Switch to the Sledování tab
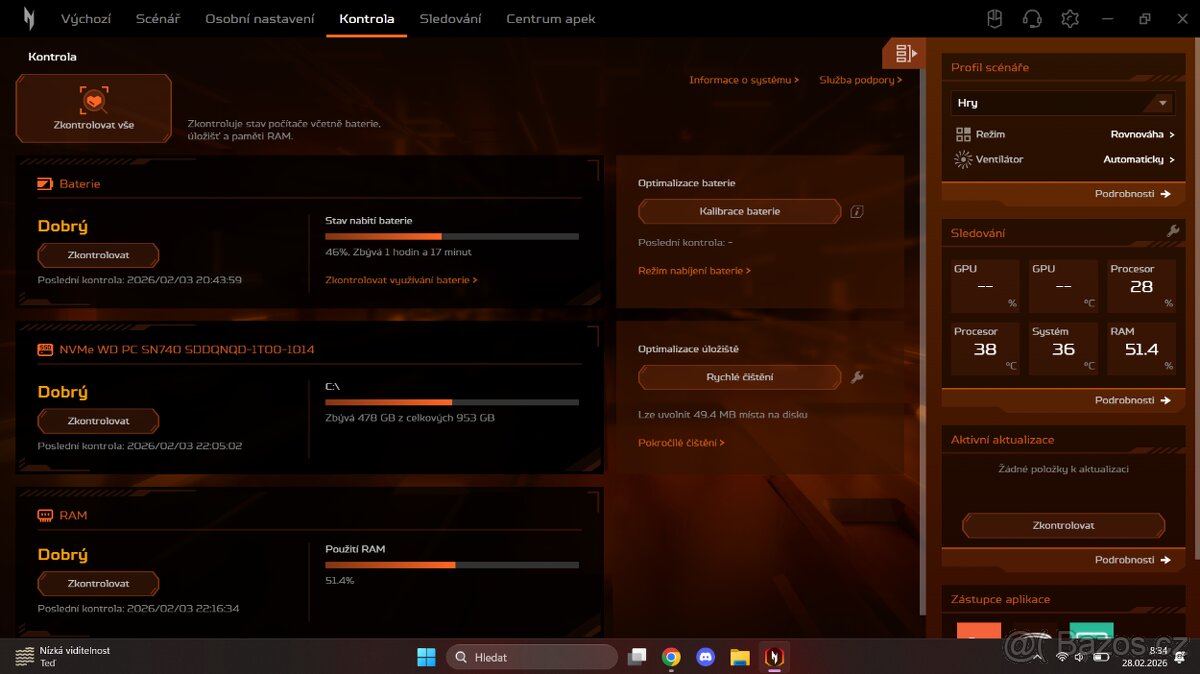Viewport: 1200px width, 674px height. [450, 18]
